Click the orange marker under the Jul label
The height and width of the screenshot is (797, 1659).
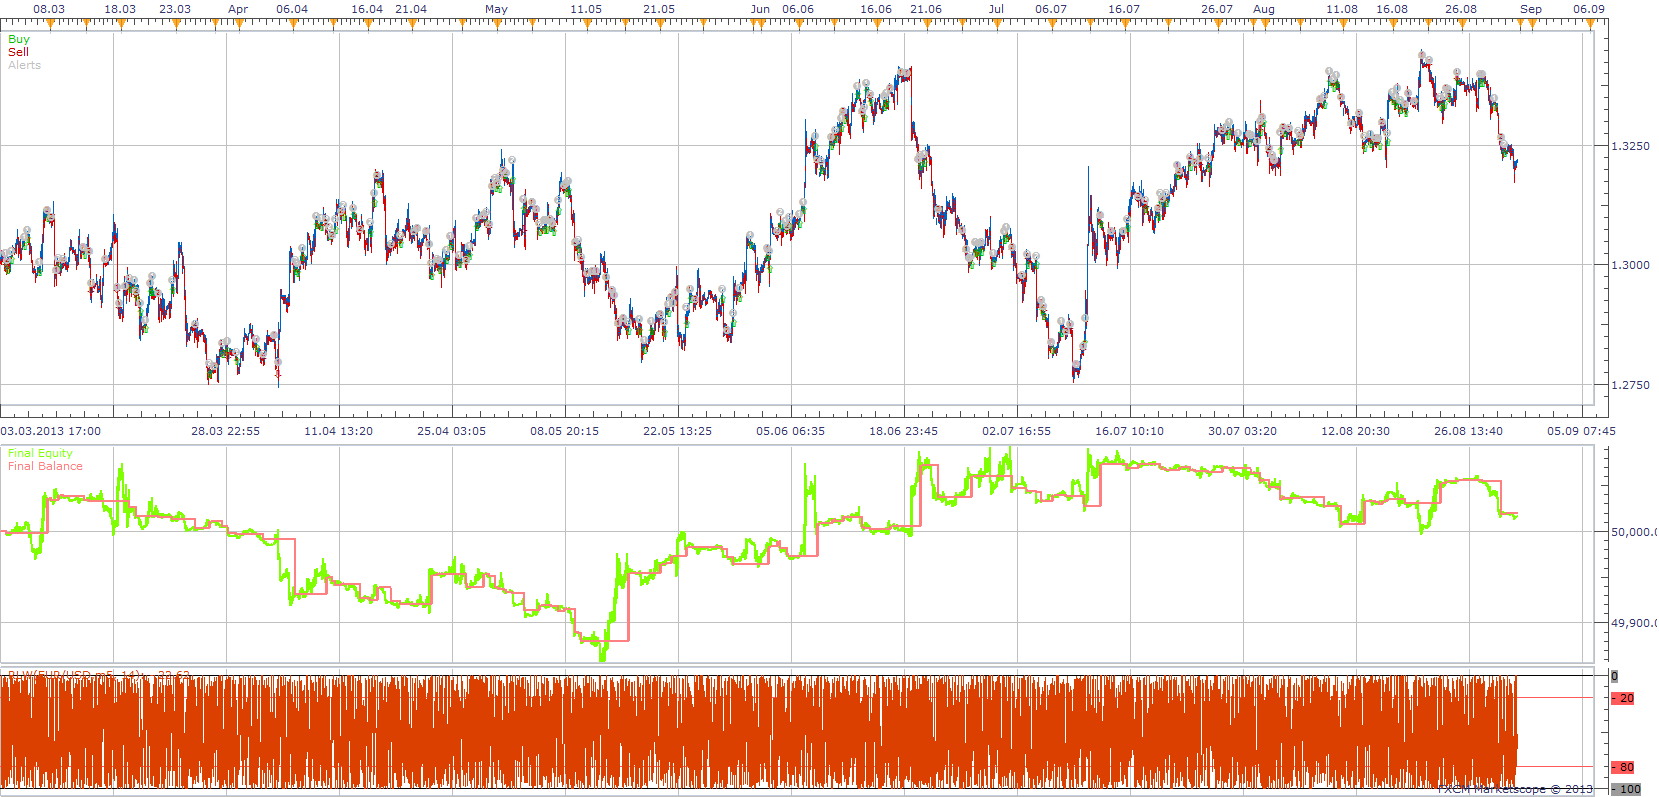[997, 23]
